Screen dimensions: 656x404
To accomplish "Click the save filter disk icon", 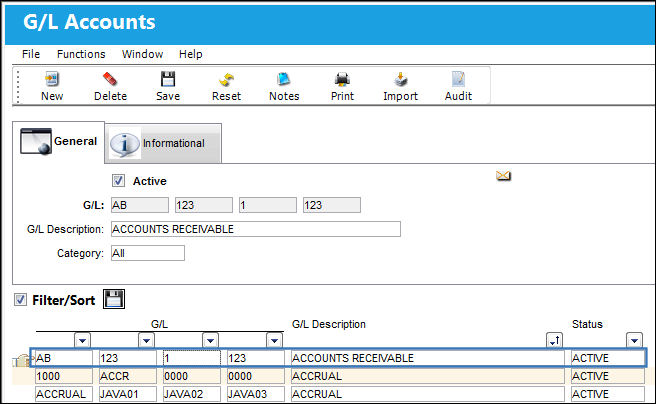I will click(x=114, y=299).
